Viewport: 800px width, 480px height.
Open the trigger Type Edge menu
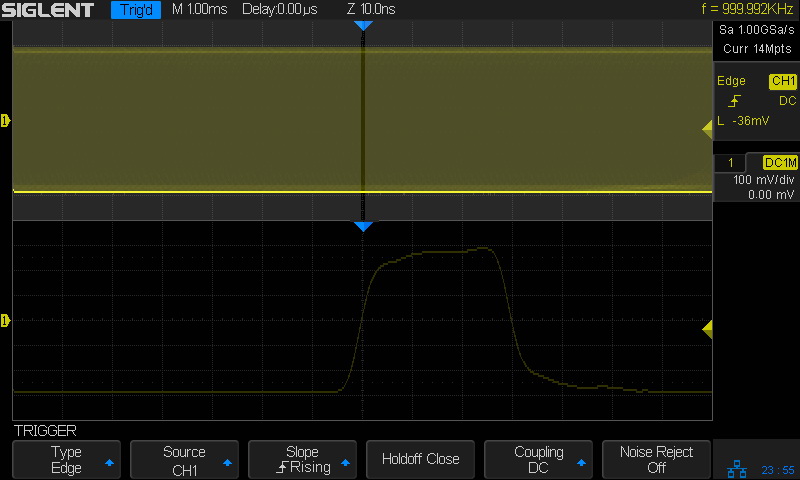pos(66,459)
